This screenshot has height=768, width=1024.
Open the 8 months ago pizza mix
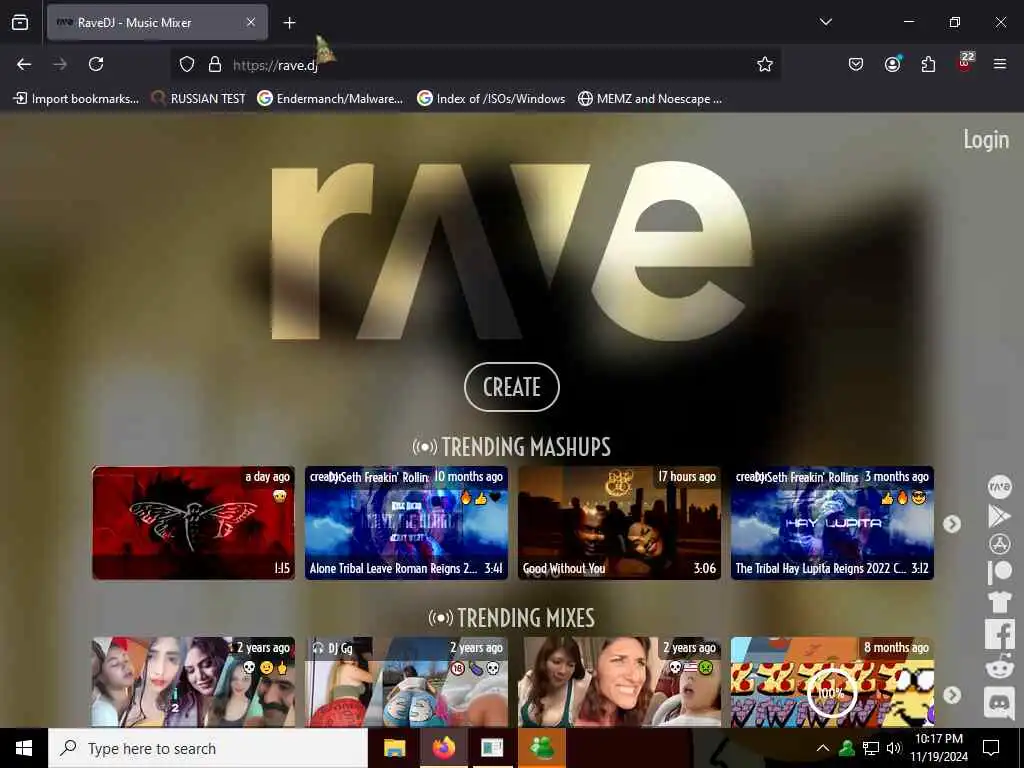tap(832, 682)
